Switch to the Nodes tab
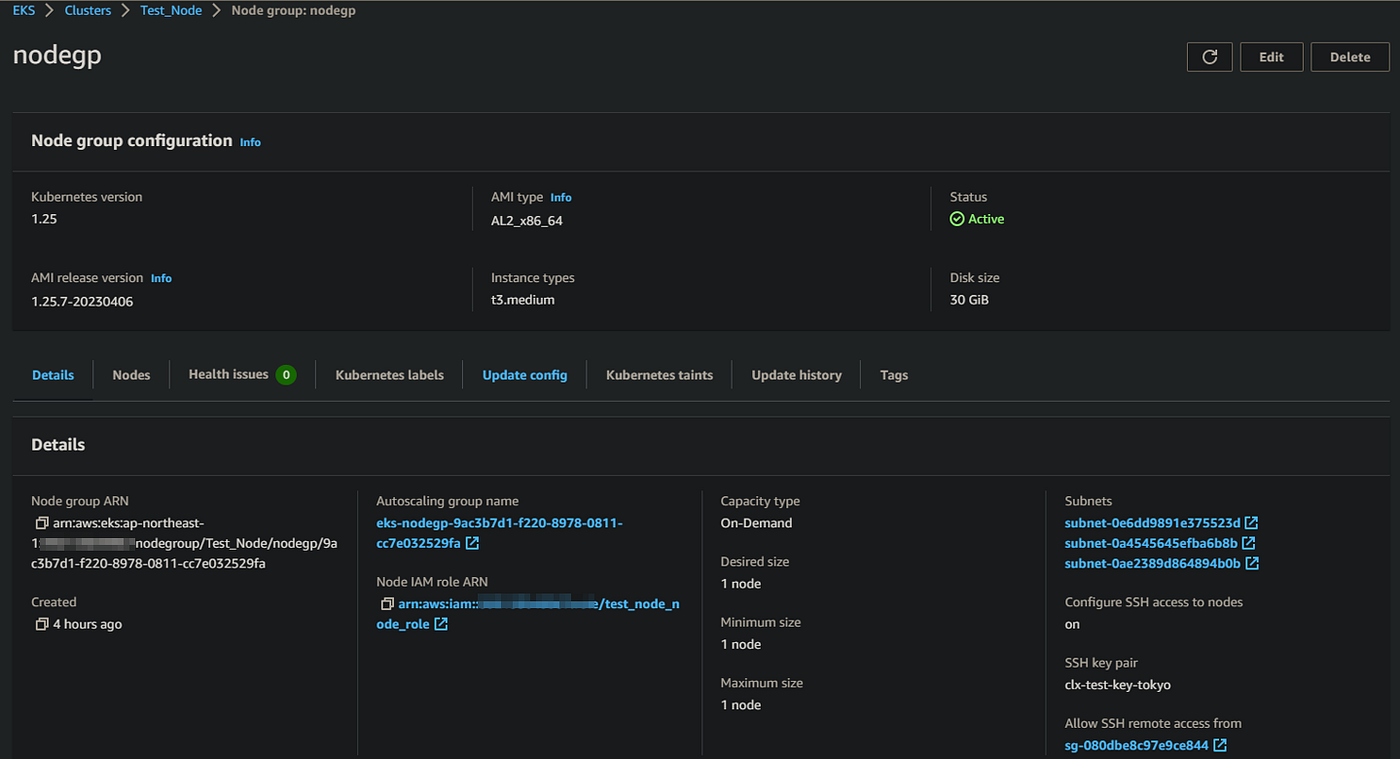Viewport: 1400px width, 759px height. pyautogui.click(x=131, y=375)
